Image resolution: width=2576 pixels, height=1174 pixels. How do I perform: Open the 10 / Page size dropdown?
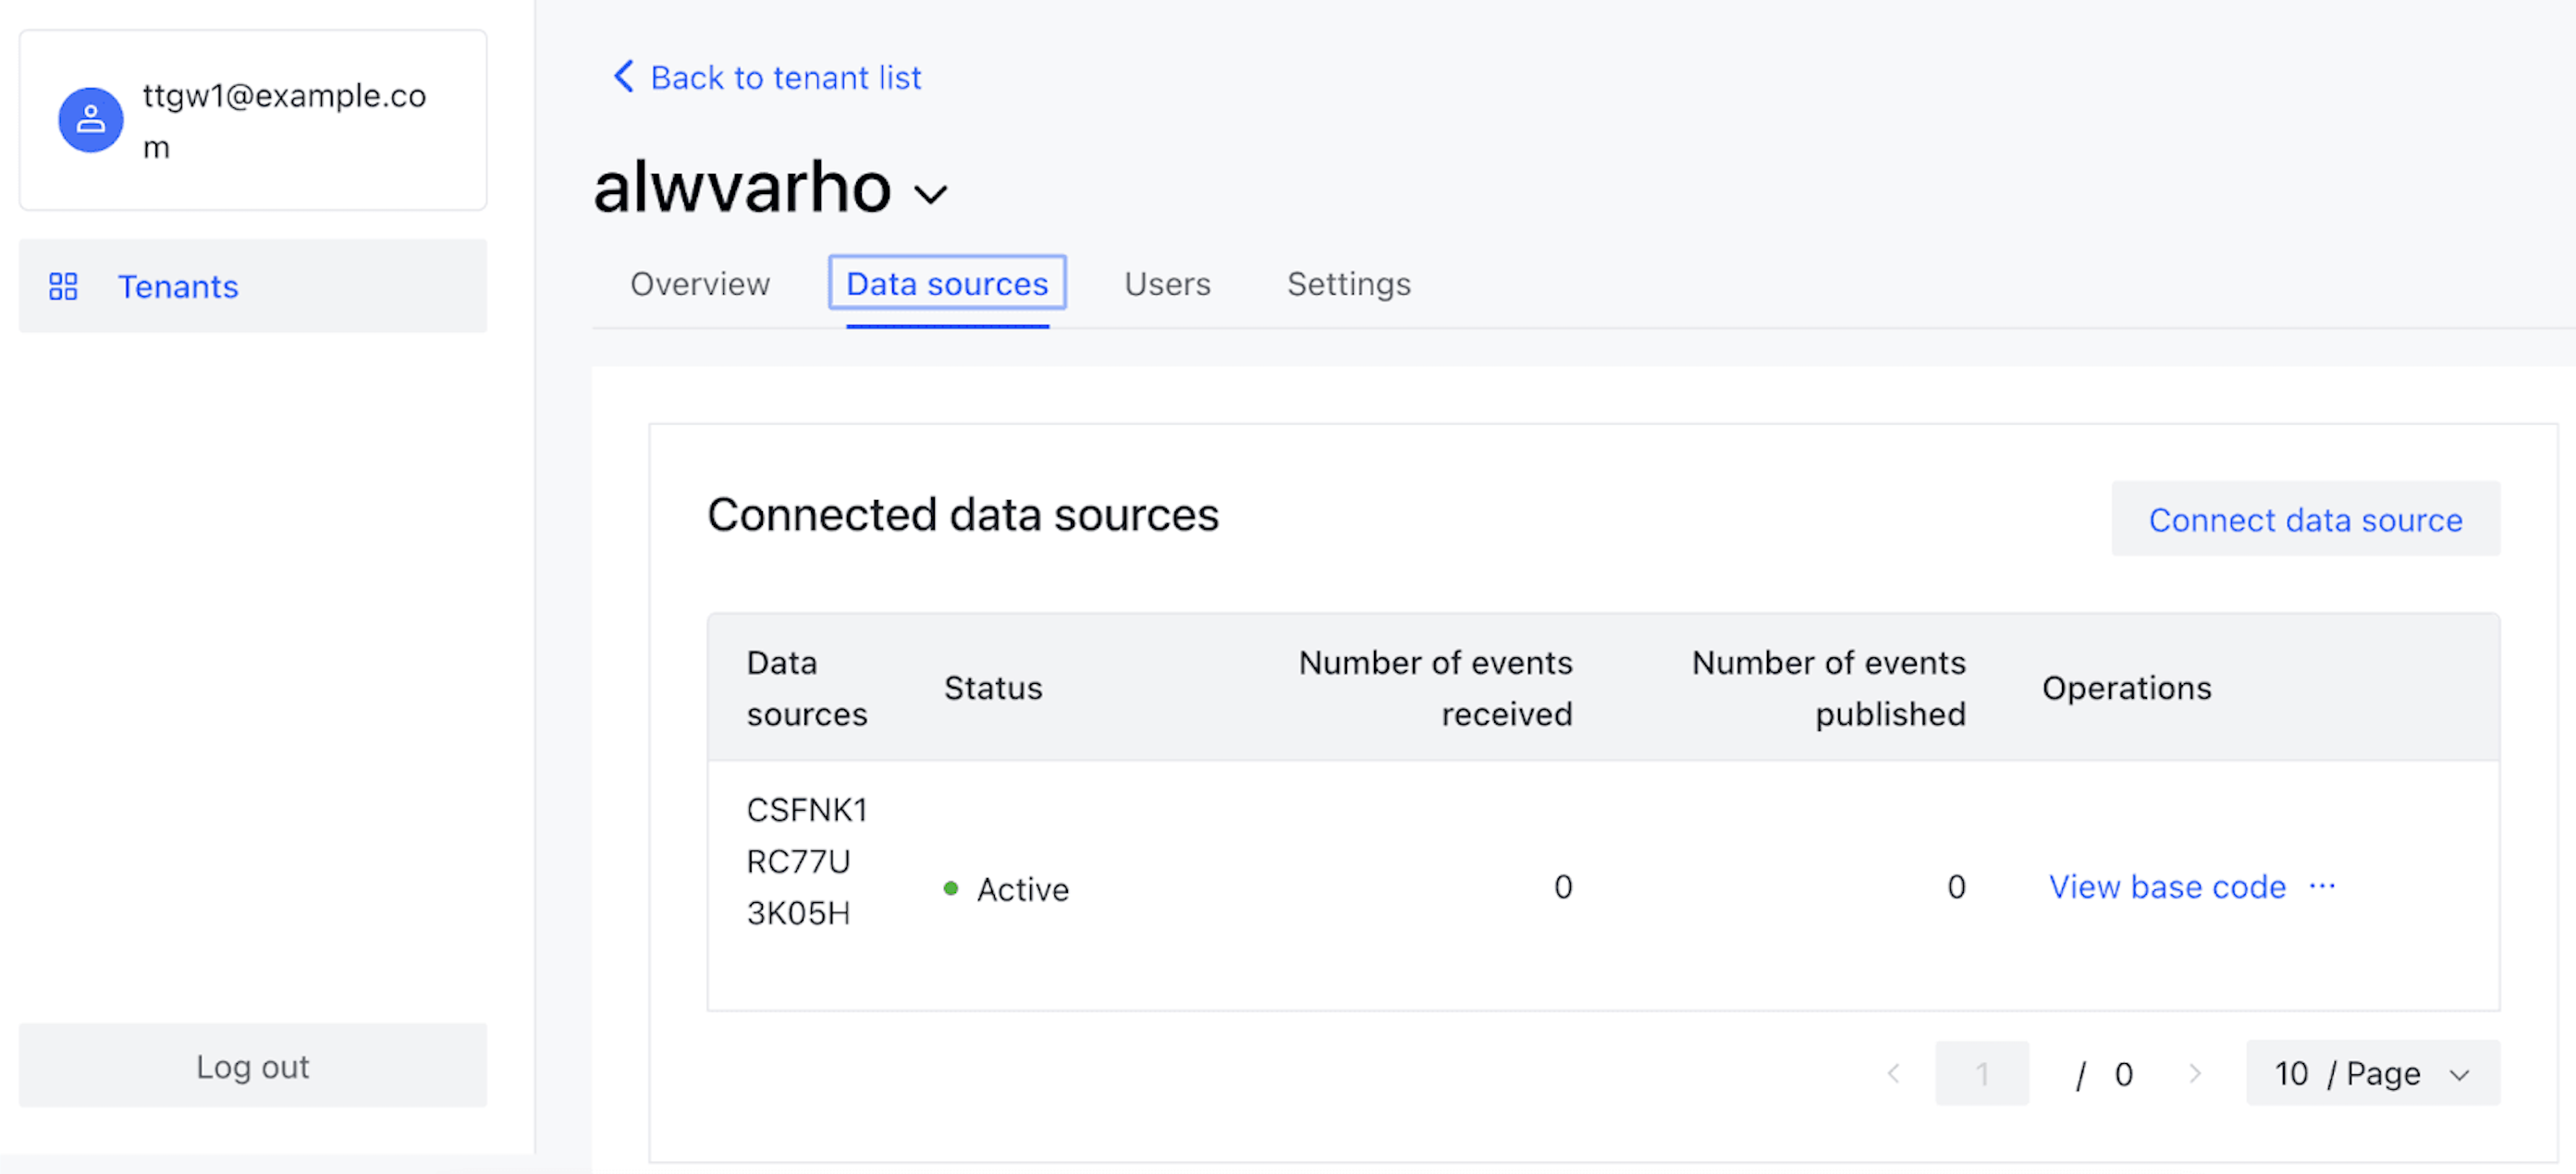point(2372,1073)
